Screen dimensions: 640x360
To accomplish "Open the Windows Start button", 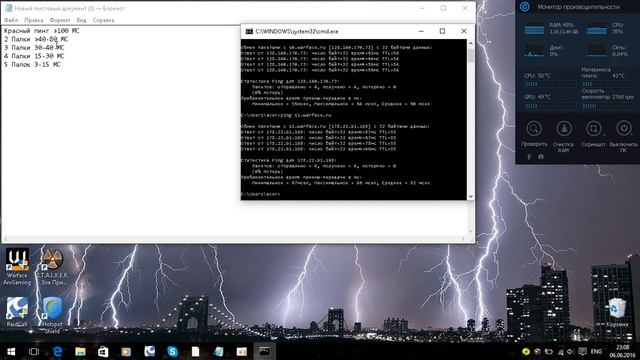I will 11,351.
